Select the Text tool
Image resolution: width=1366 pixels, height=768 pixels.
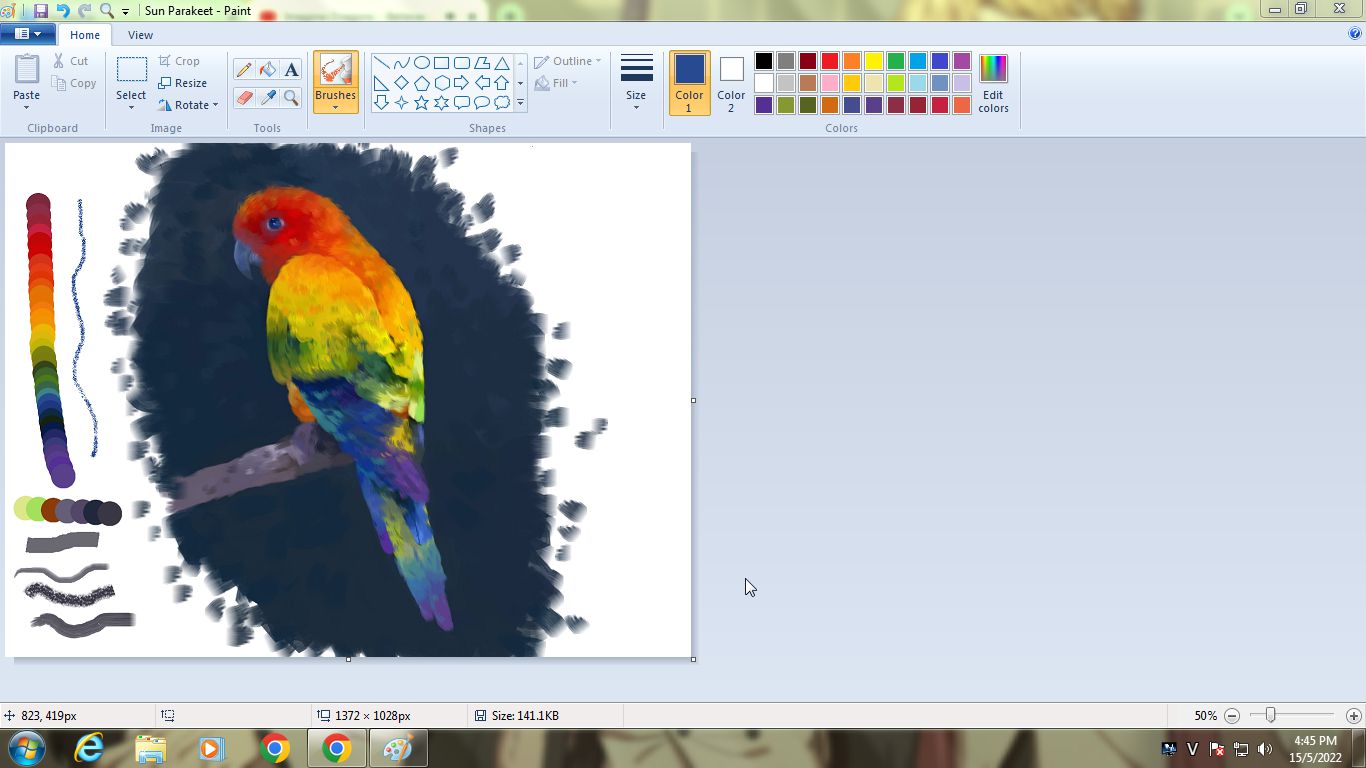[x=291, y=69]
